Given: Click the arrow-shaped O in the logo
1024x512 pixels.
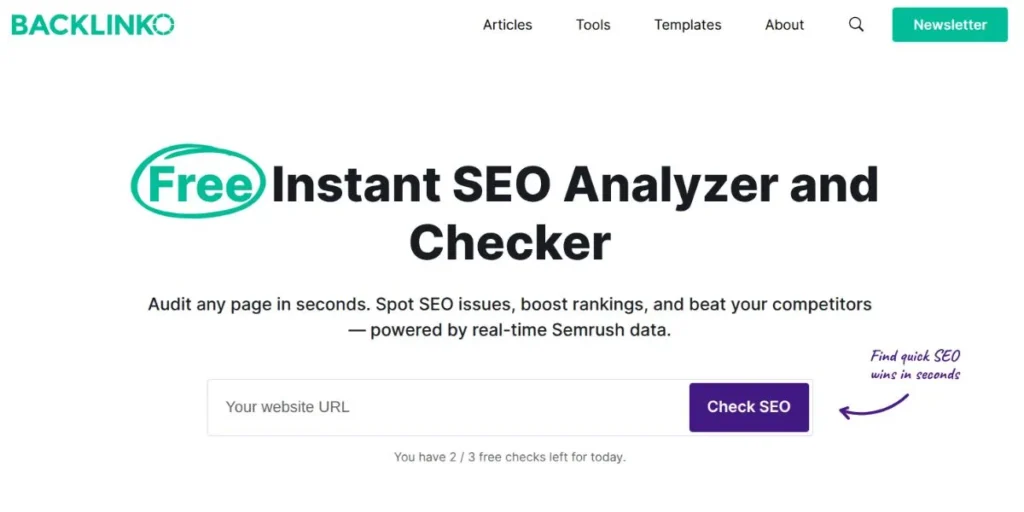Looking at the screenshot, I should pos(164,25).
